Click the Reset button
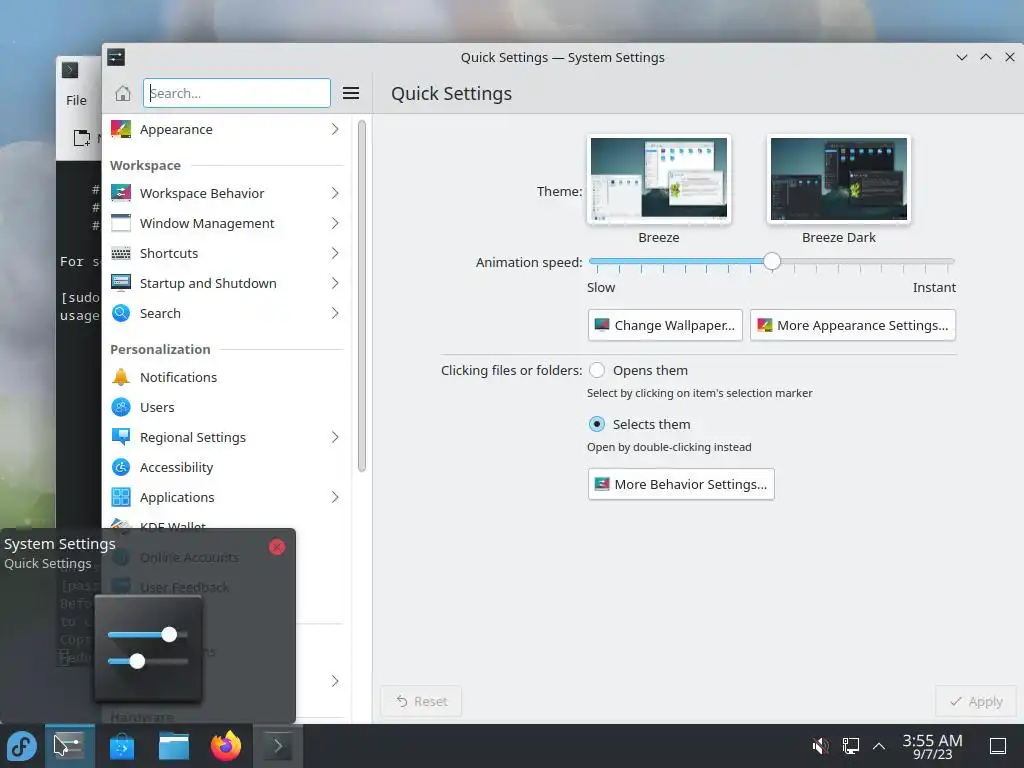Viewport: 1024px width, 768px height. (x=421, y=701)
